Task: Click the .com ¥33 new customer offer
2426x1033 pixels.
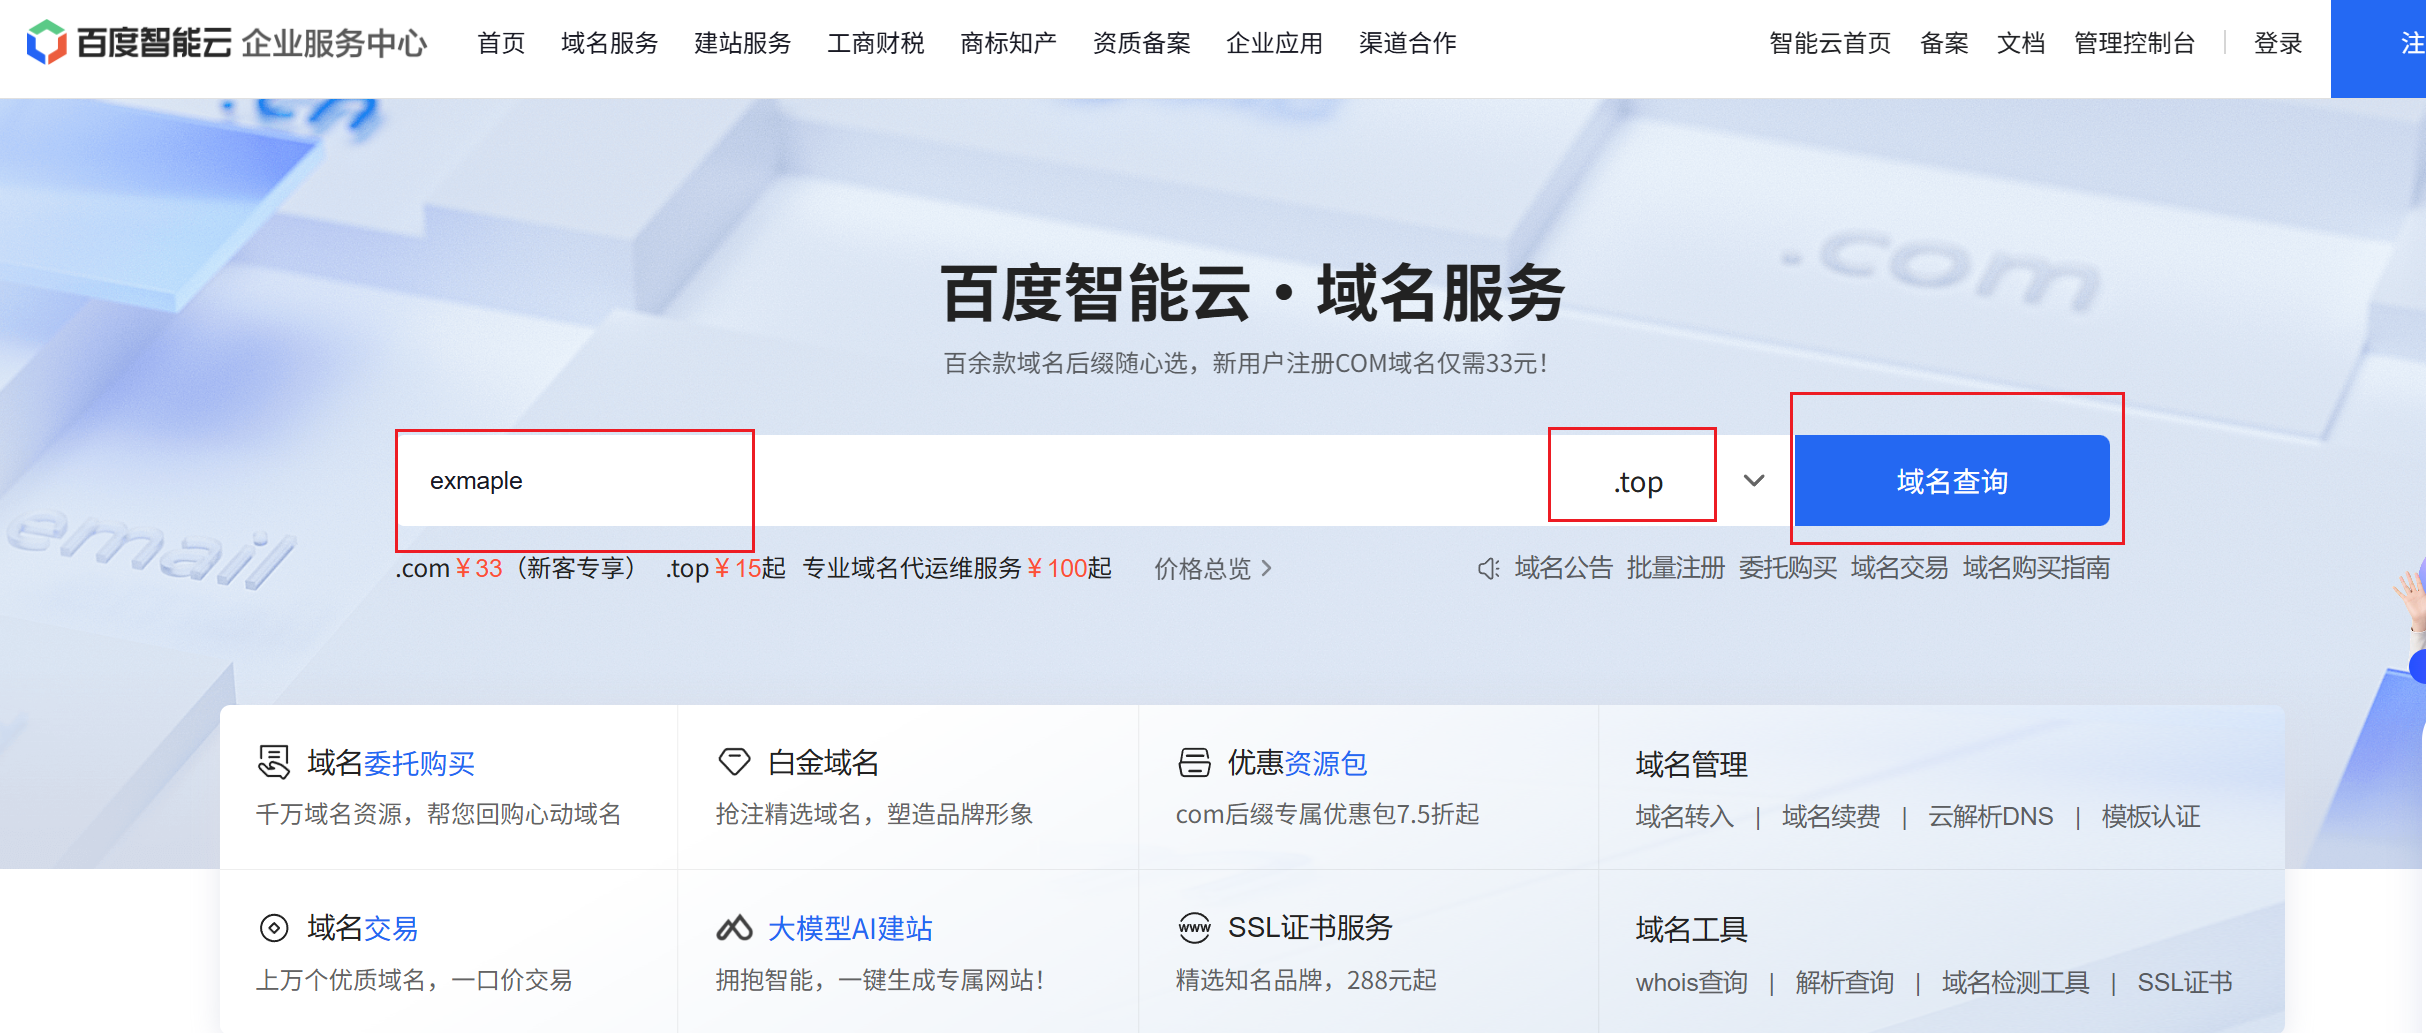Action: [x=517, y=568]
